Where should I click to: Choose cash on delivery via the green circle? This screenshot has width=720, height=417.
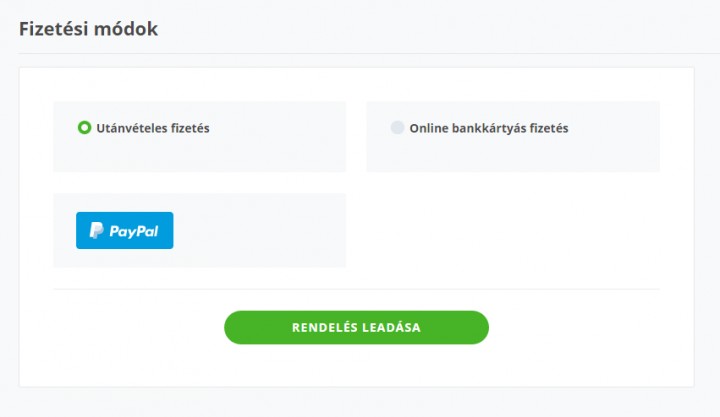[84, 128]
